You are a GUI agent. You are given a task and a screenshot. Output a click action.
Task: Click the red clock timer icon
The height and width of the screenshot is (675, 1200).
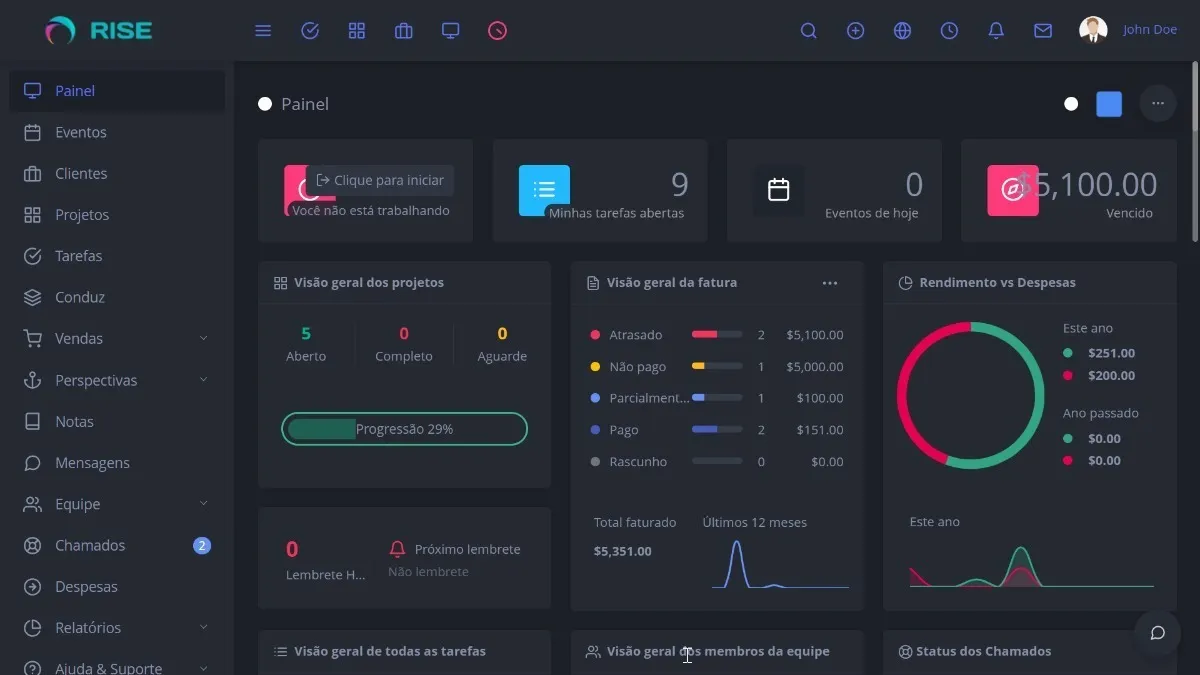coord(497,31)
